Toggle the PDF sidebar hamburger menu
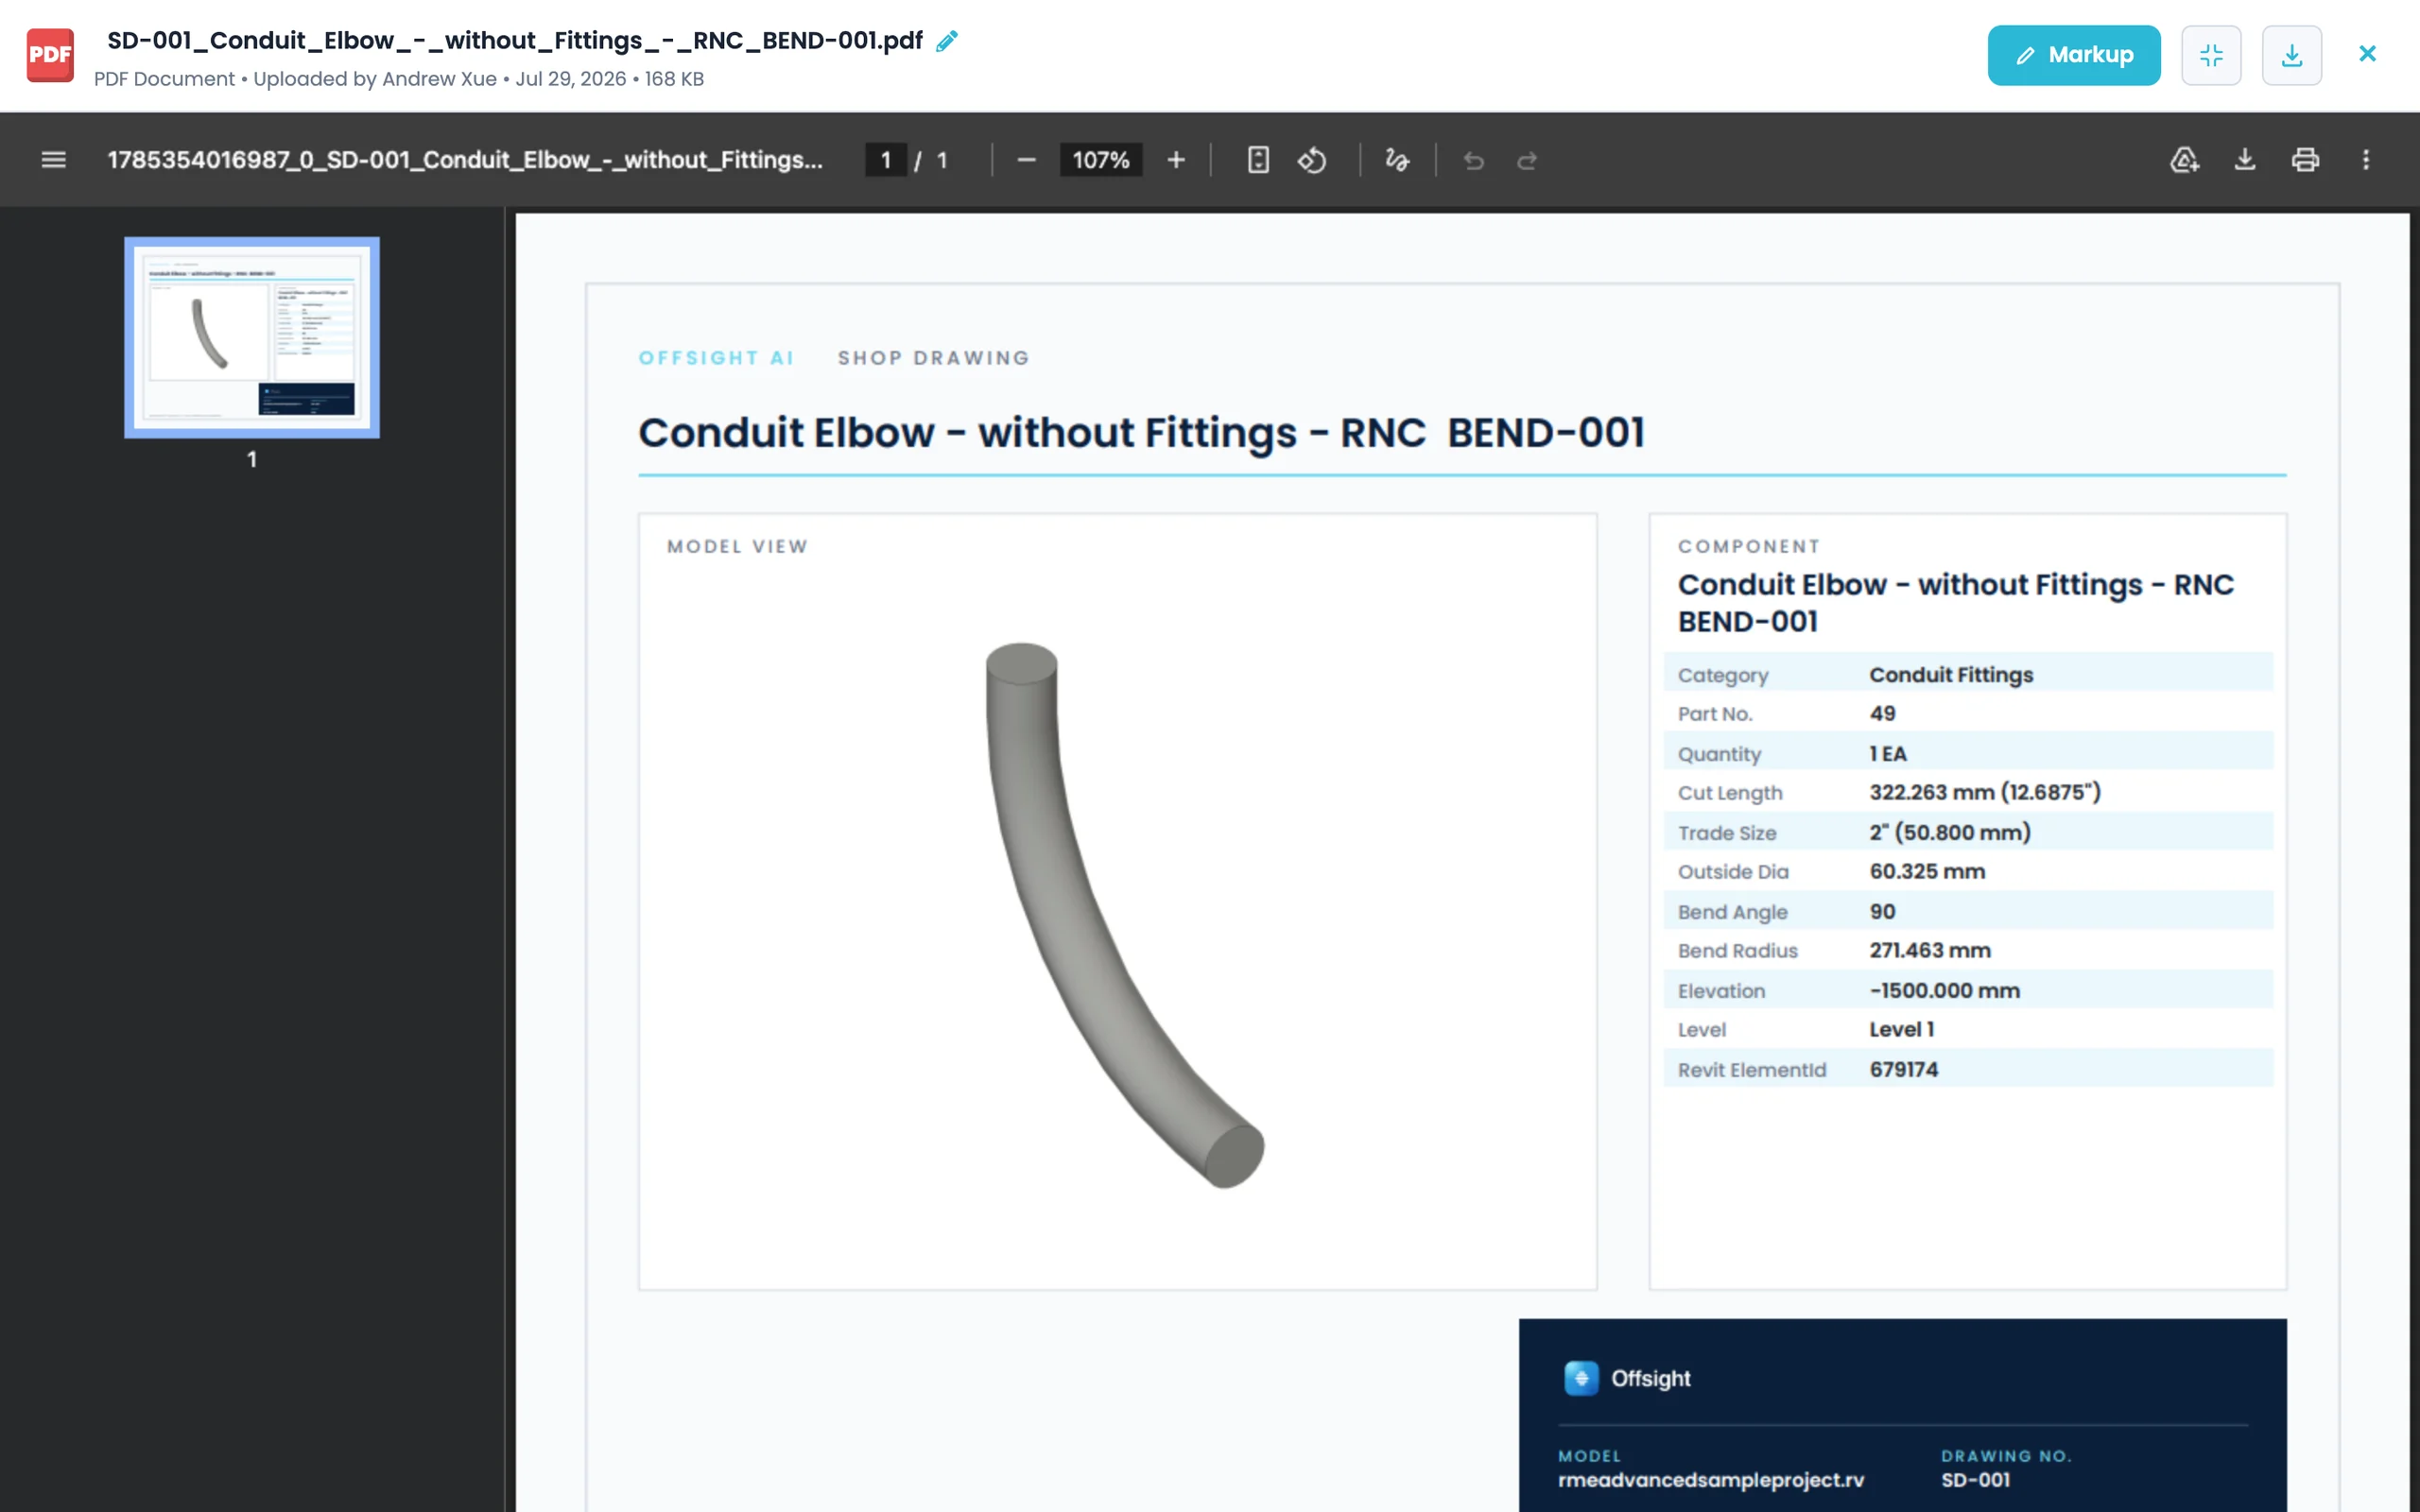This screenshot has height=1512, width=2420. click(x=54, y=160)
